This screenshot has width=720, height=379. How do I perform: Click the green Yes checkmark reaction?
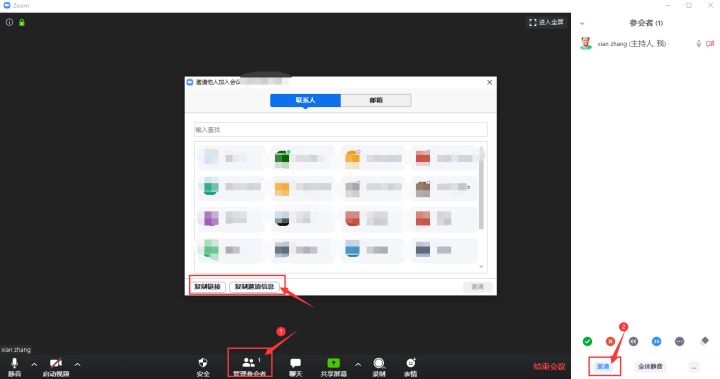(x=587, y=341)
